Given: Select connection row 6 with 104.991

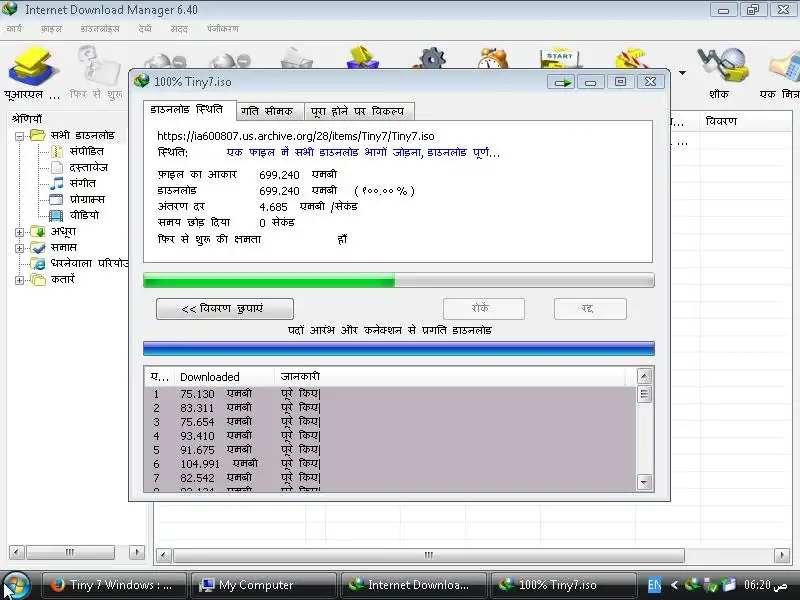Looking at the screenshot, I should pyautogui.click(x=390, y=464).
